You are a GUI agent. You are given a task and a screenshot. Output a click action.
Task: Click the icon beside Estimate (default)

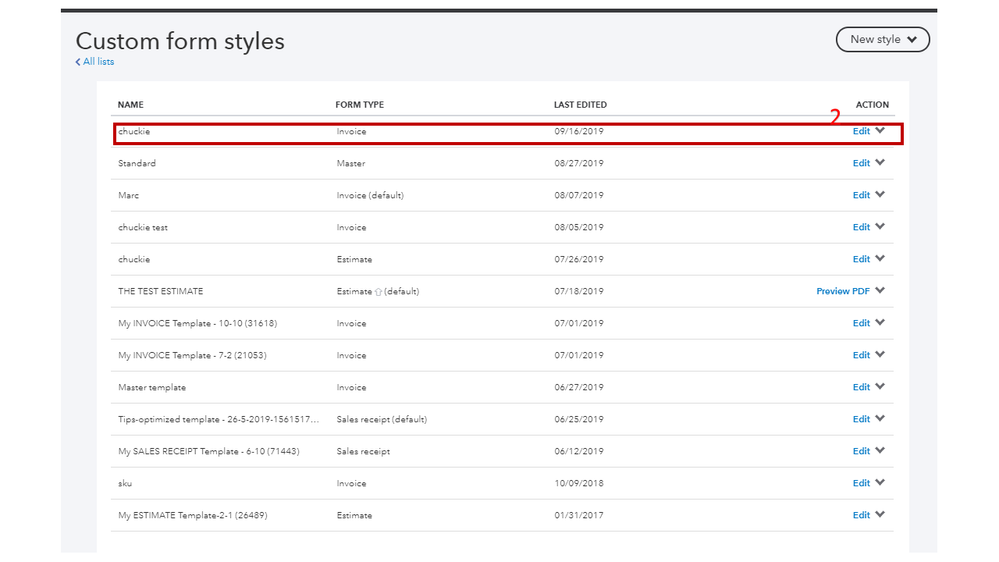379,292
